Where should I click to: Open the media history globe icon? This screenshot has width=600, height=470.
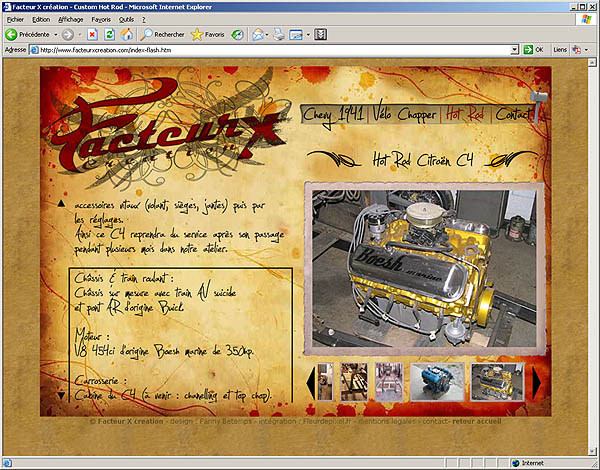point(237,34)
